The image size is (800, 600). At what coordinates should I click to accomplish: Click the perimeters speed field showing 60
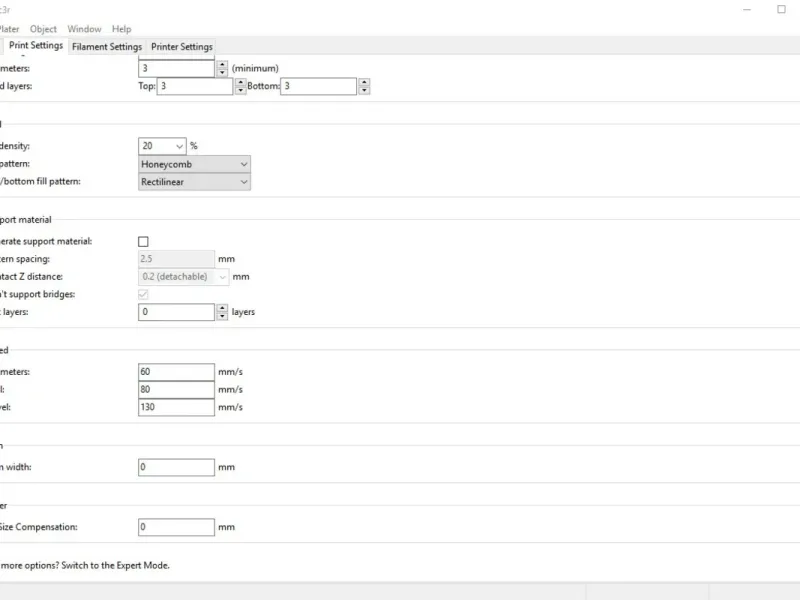[x=177, y=371]
